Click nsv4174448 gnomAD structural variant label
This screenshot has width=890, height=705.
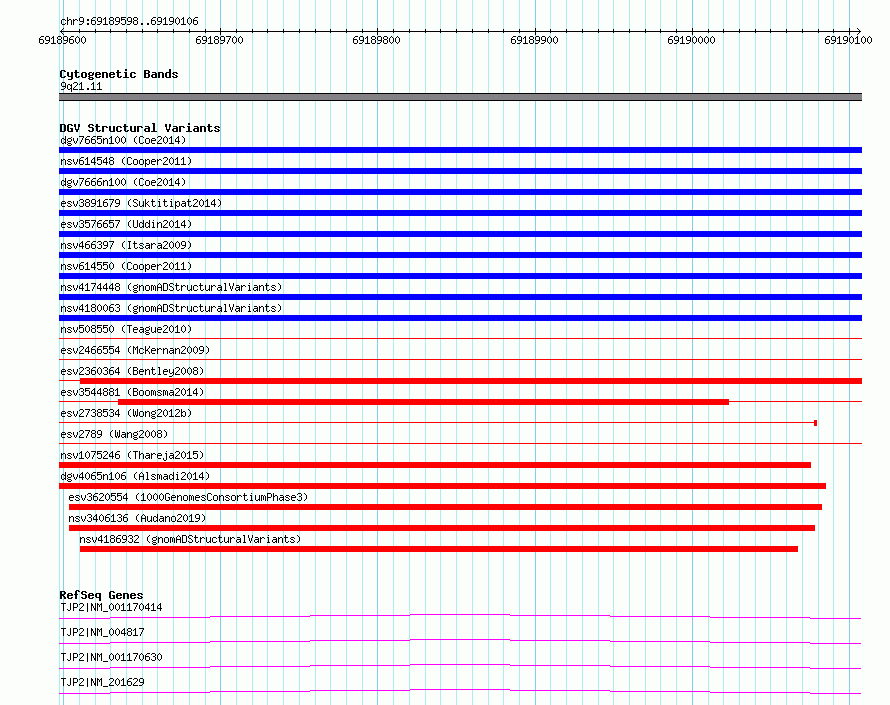[x=171, y=287]
